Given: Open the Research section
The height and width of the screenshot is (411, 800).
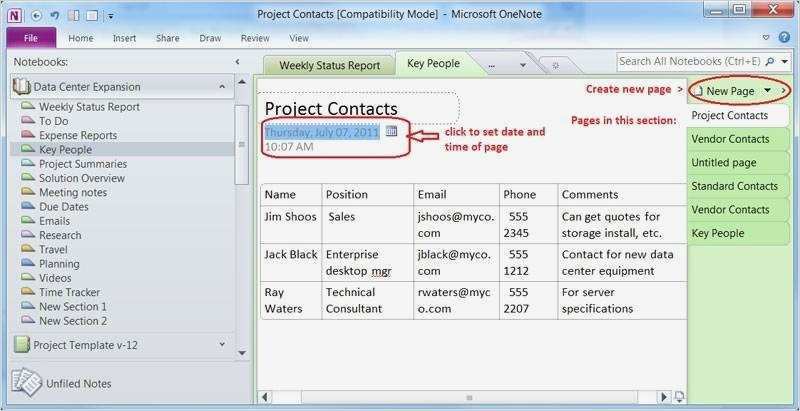Looking at the screenshot, I should 60,236.
